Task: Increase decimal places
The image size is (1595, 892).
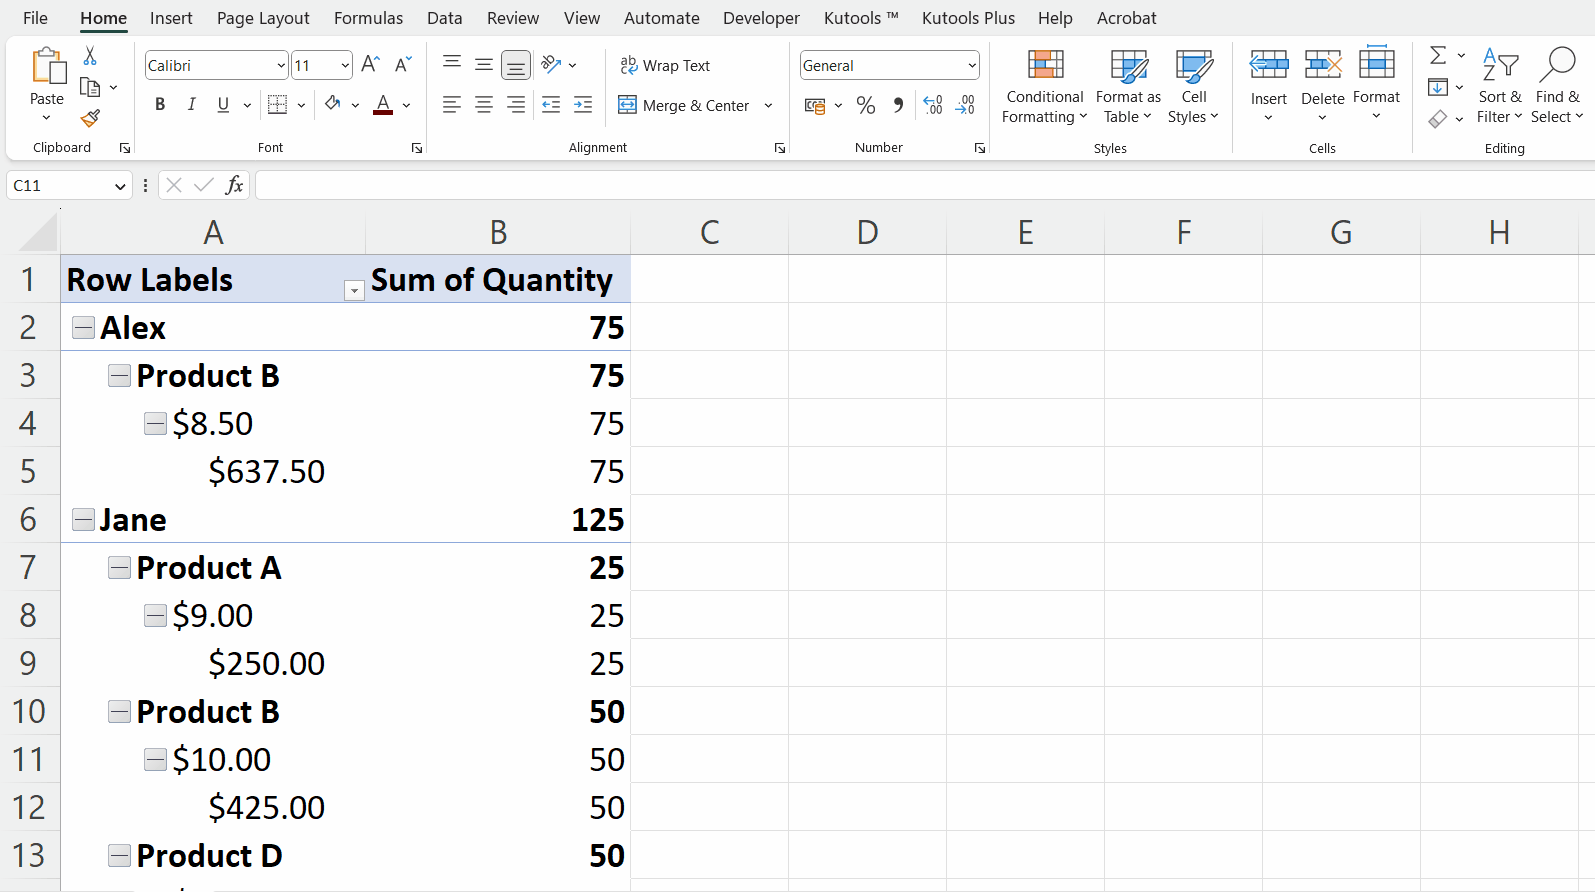Action: (x=933, y=105)
